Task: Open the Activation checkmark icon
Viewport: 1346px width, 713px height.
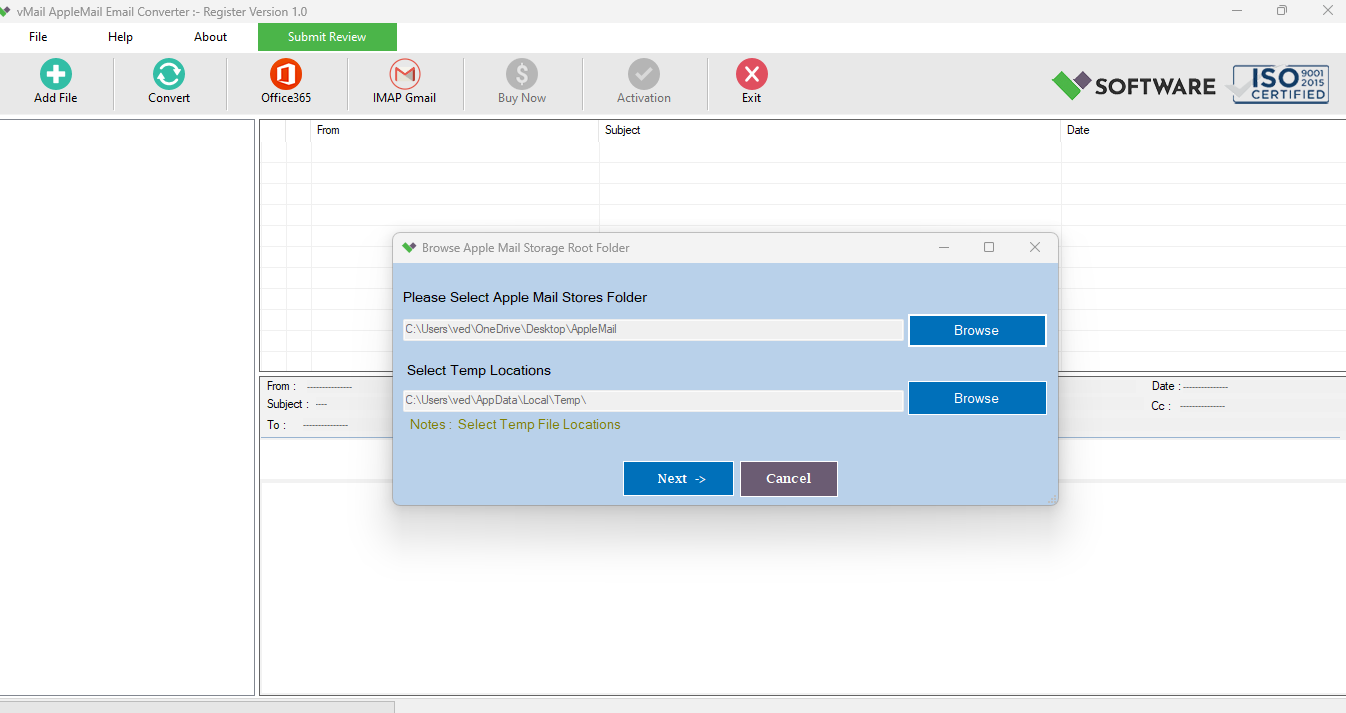Action: point(644,74)
